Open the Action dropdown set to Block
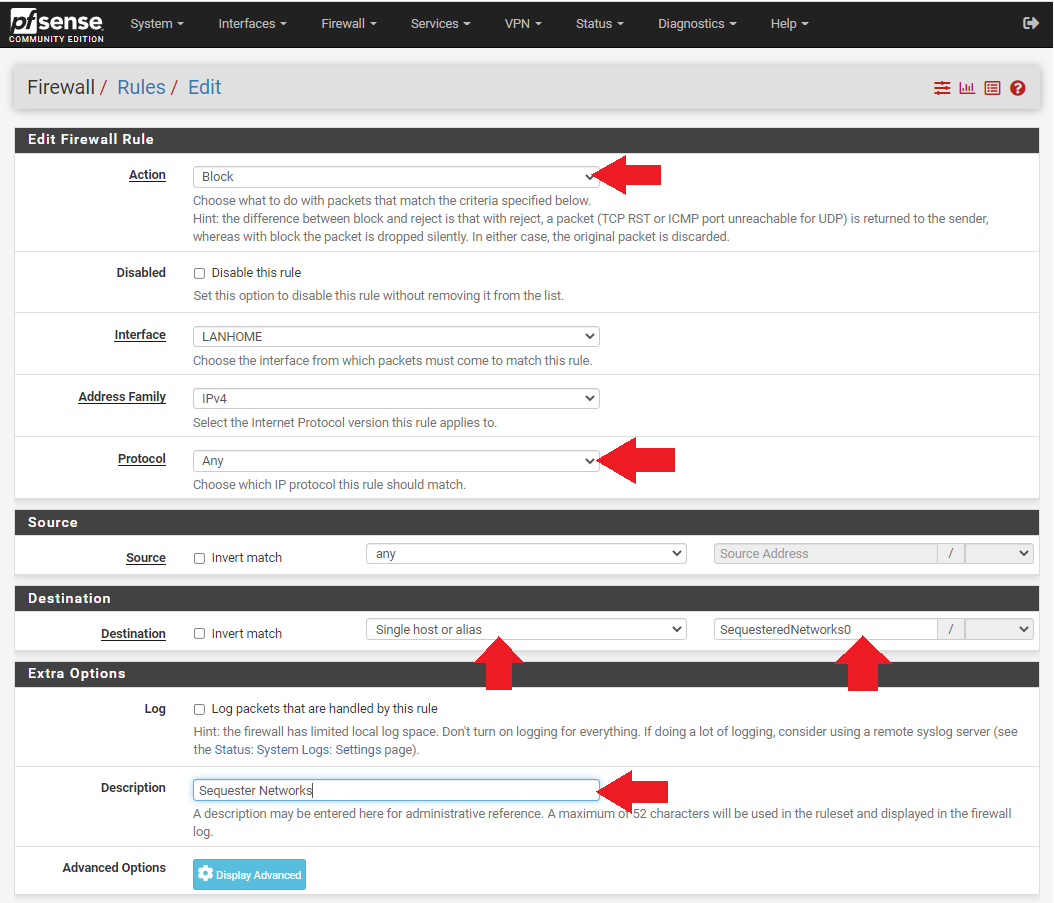This screenshot has width=1054, height=903. tap(396, 177)
